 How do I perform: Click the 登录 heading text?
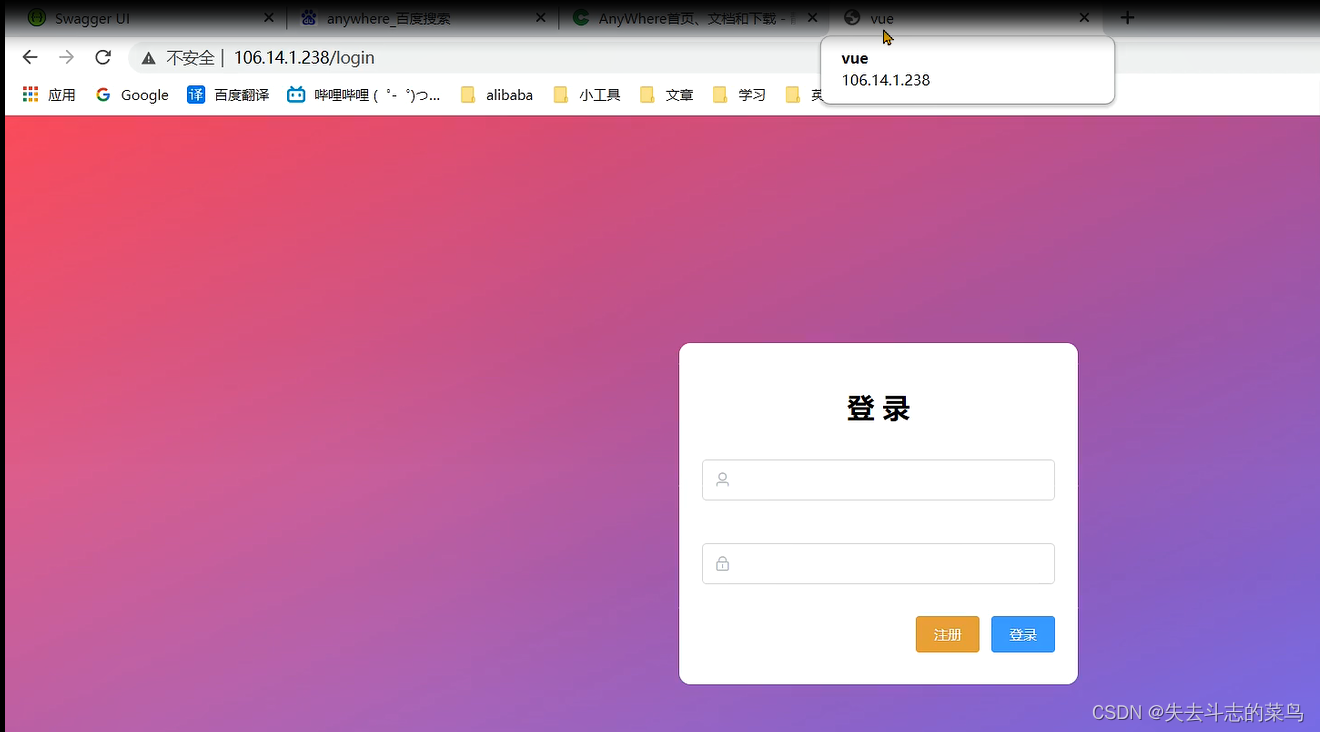click(x=878, y=409)
